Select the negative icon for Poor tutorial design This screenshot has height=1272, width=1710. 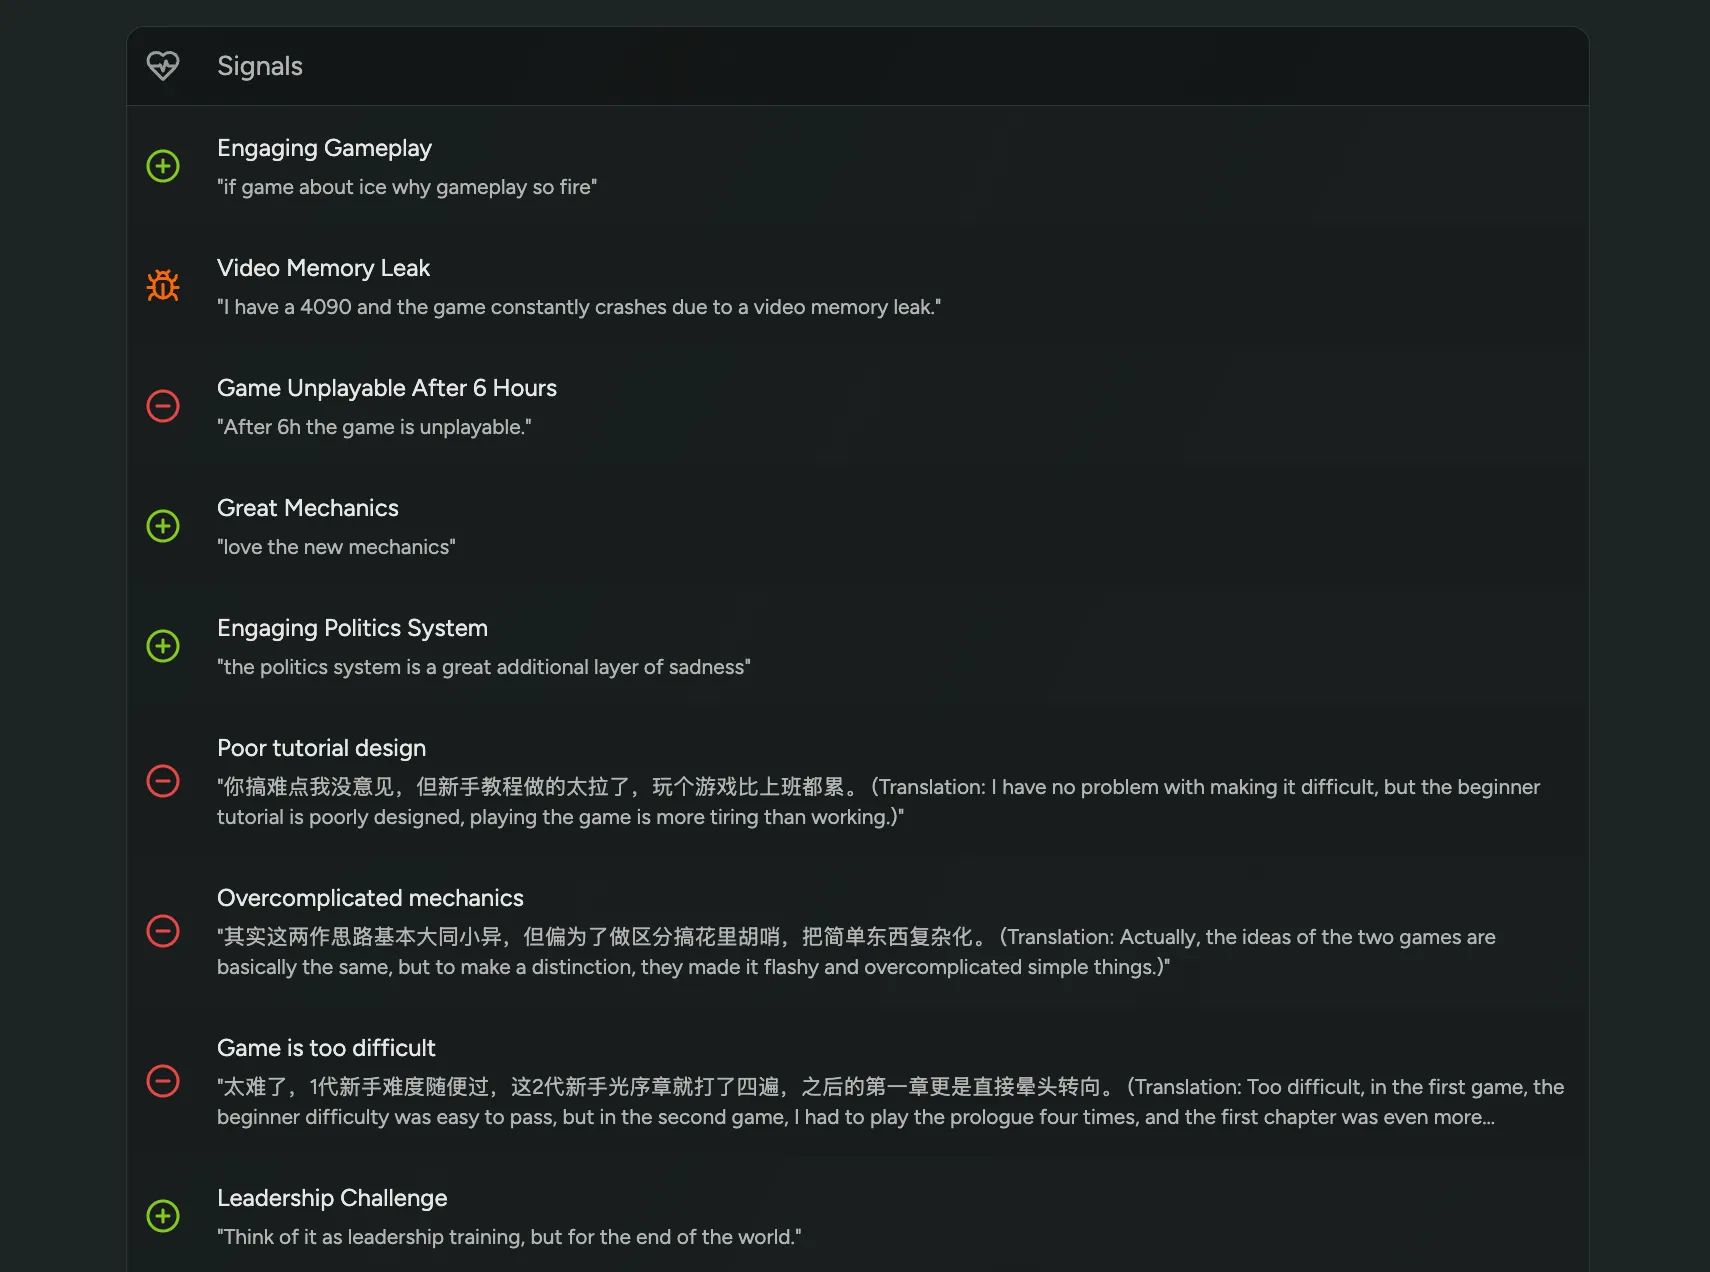[163, 781]
